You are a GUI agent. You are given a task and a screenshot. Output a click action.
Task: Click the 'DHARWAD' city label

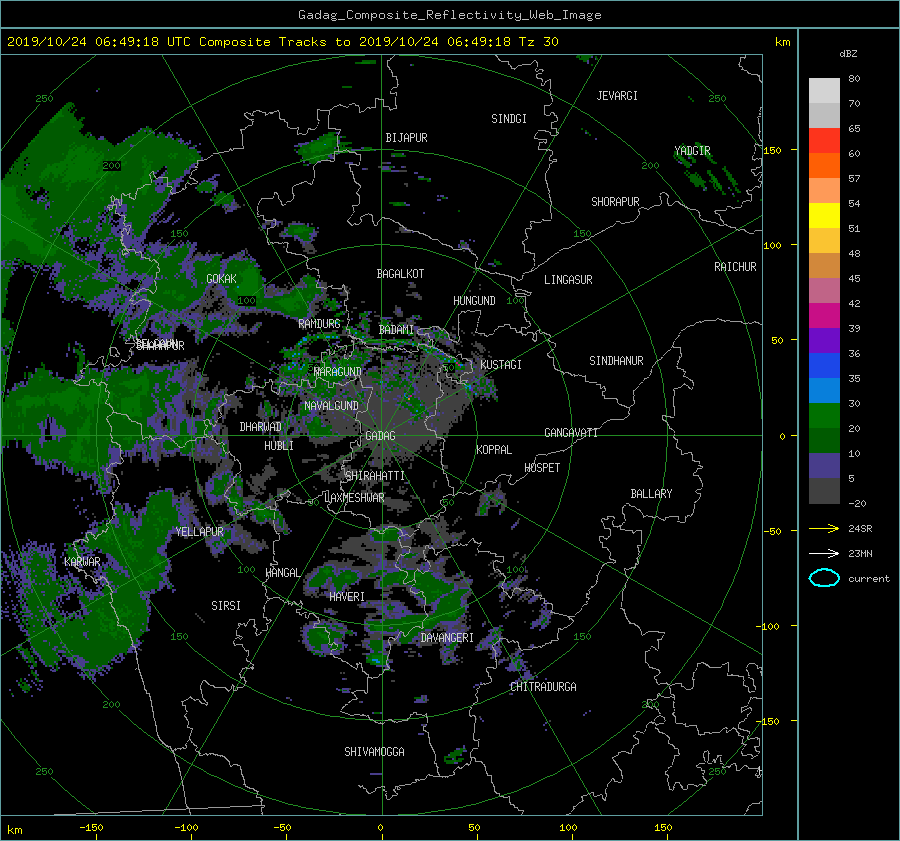coord(261,427)
